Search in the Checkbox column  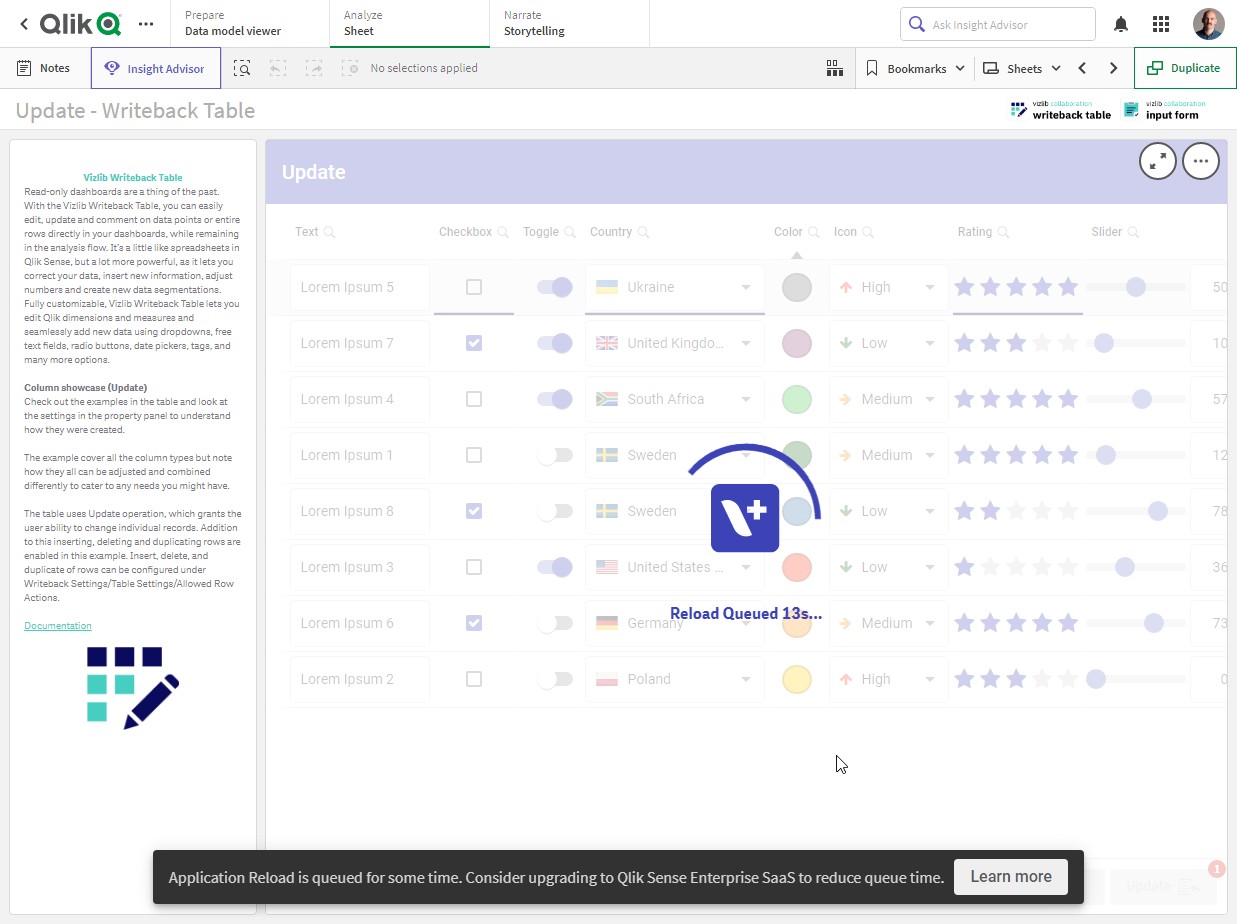coord(503,232)
